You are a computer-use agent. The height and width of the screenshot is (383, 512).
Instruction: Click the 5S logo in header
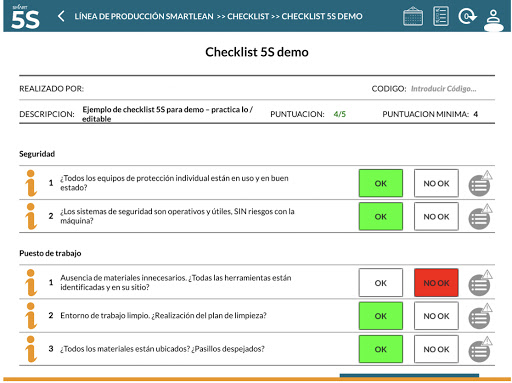click(25, 17)
